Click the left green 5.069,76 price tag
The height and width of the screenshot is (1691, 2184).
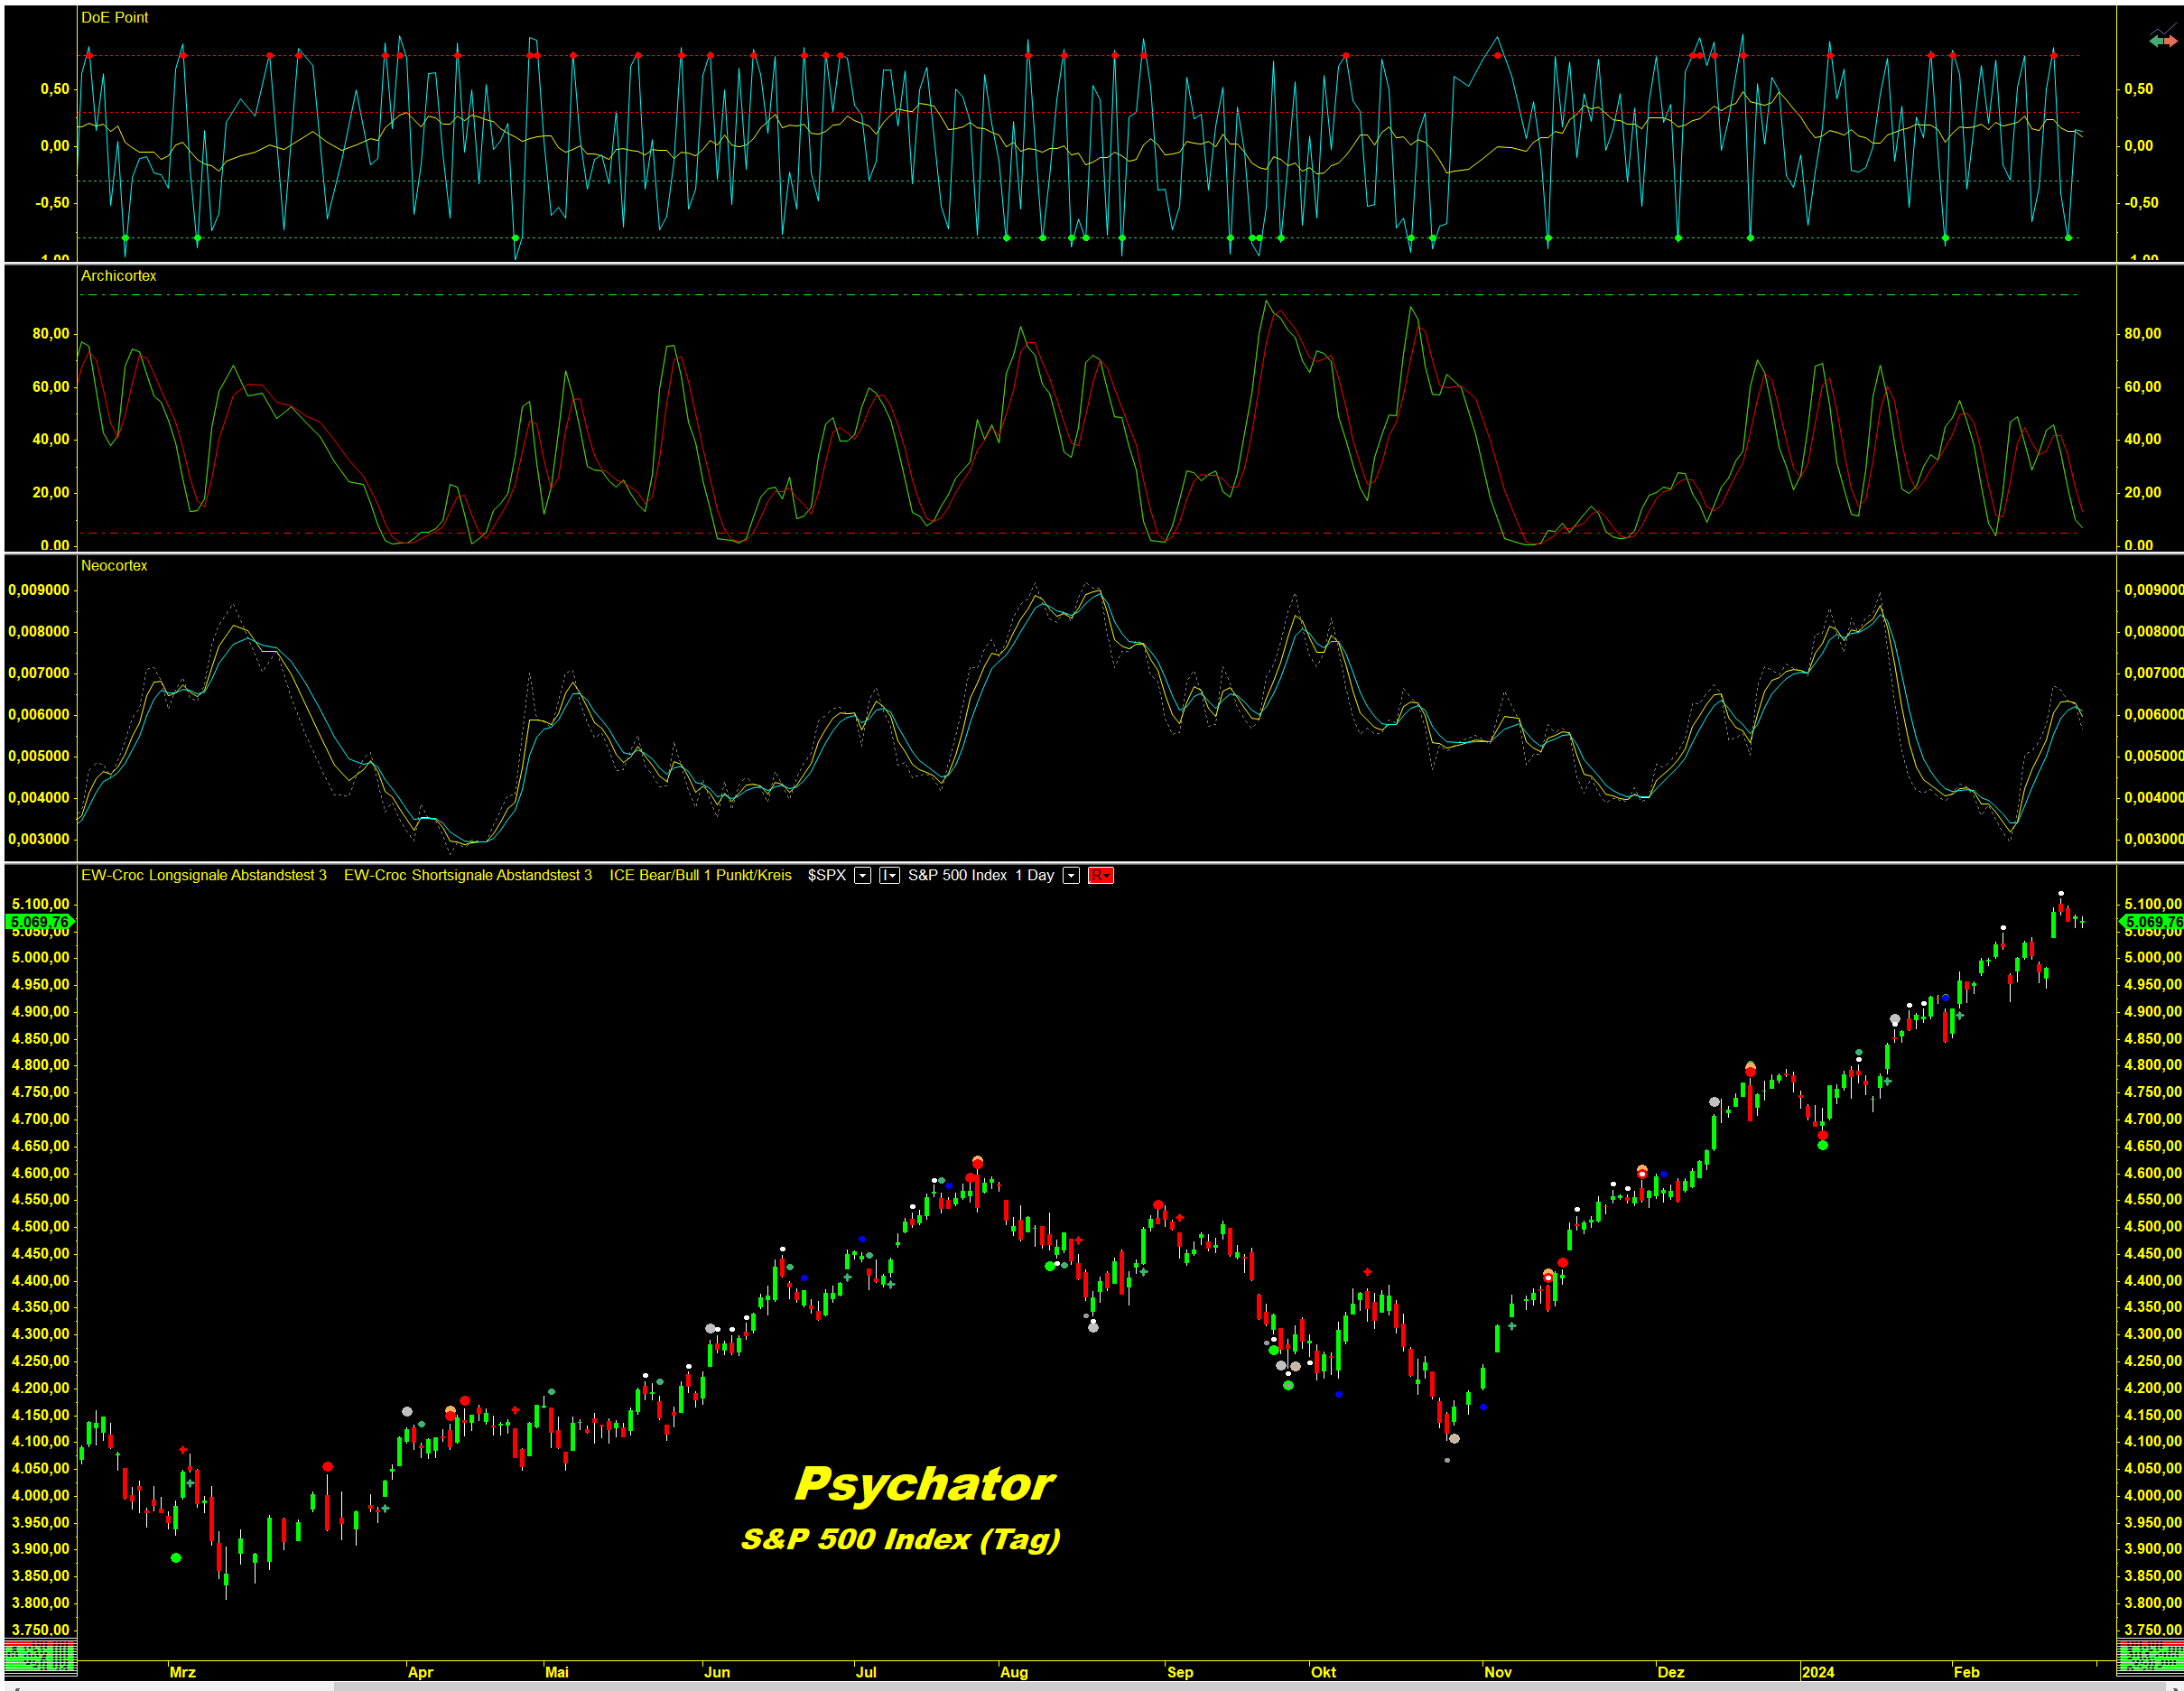click(40, 922)
